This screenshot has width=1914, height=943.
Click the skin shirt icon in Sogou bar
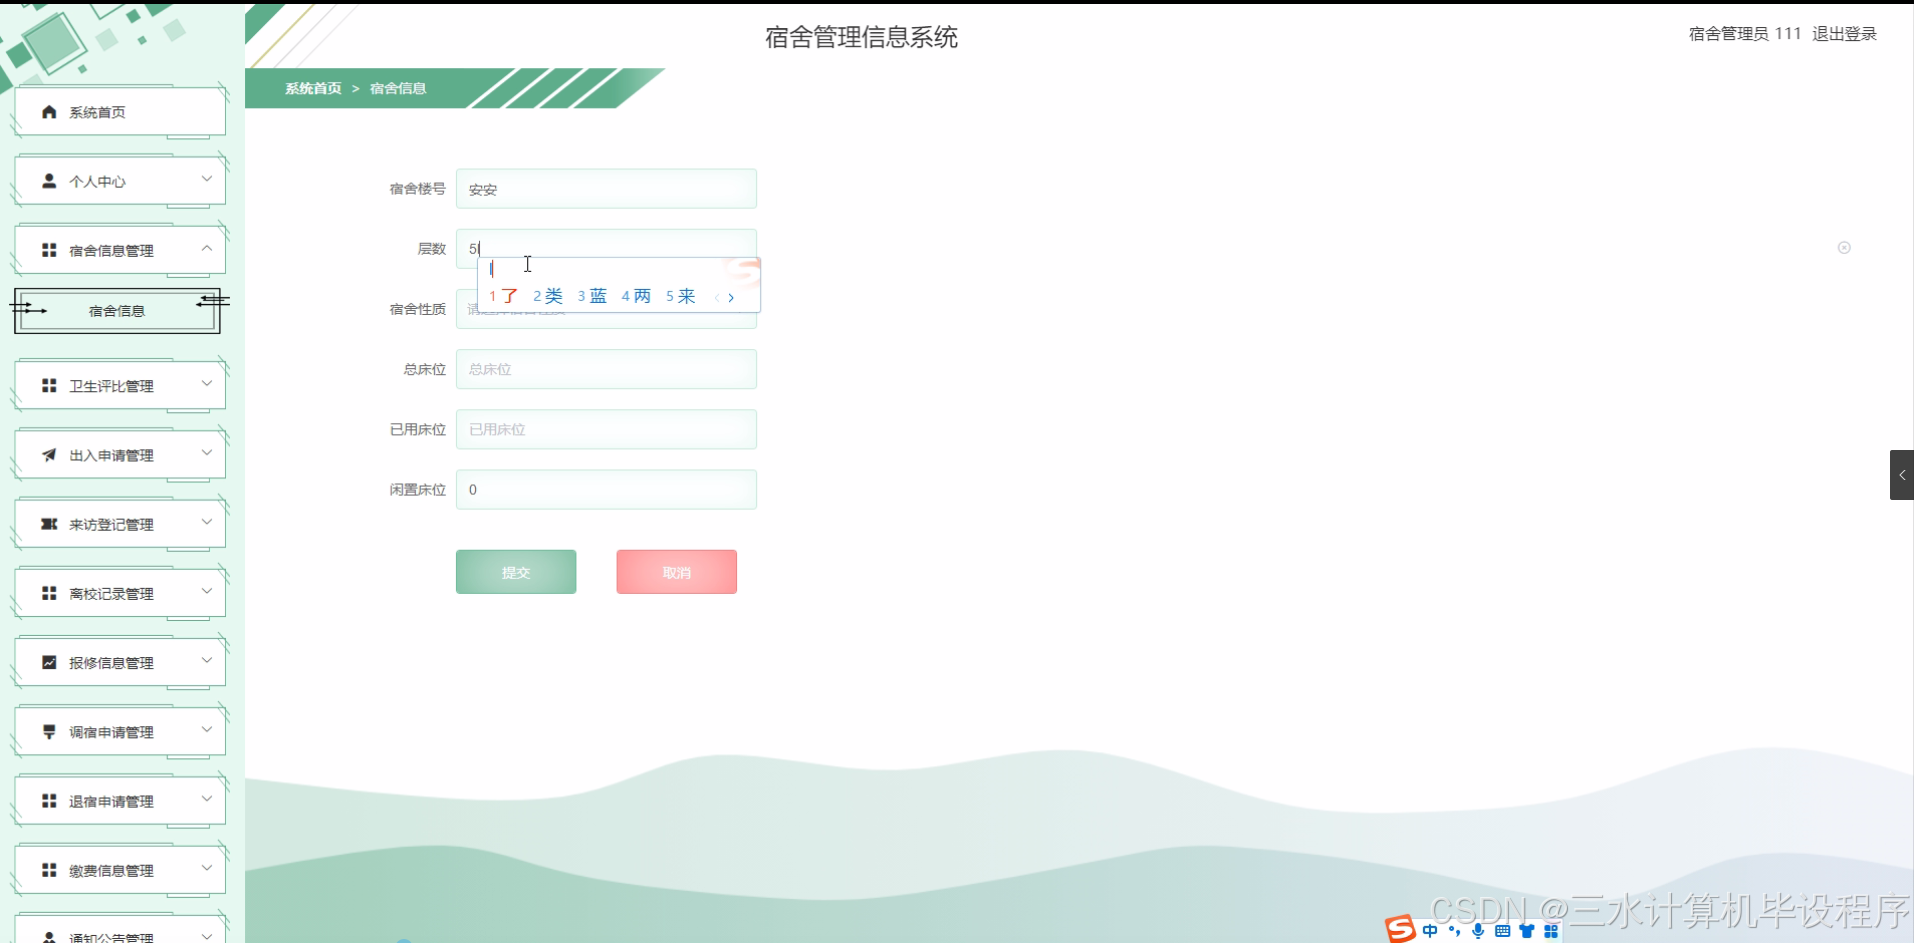coord(1527,930)
